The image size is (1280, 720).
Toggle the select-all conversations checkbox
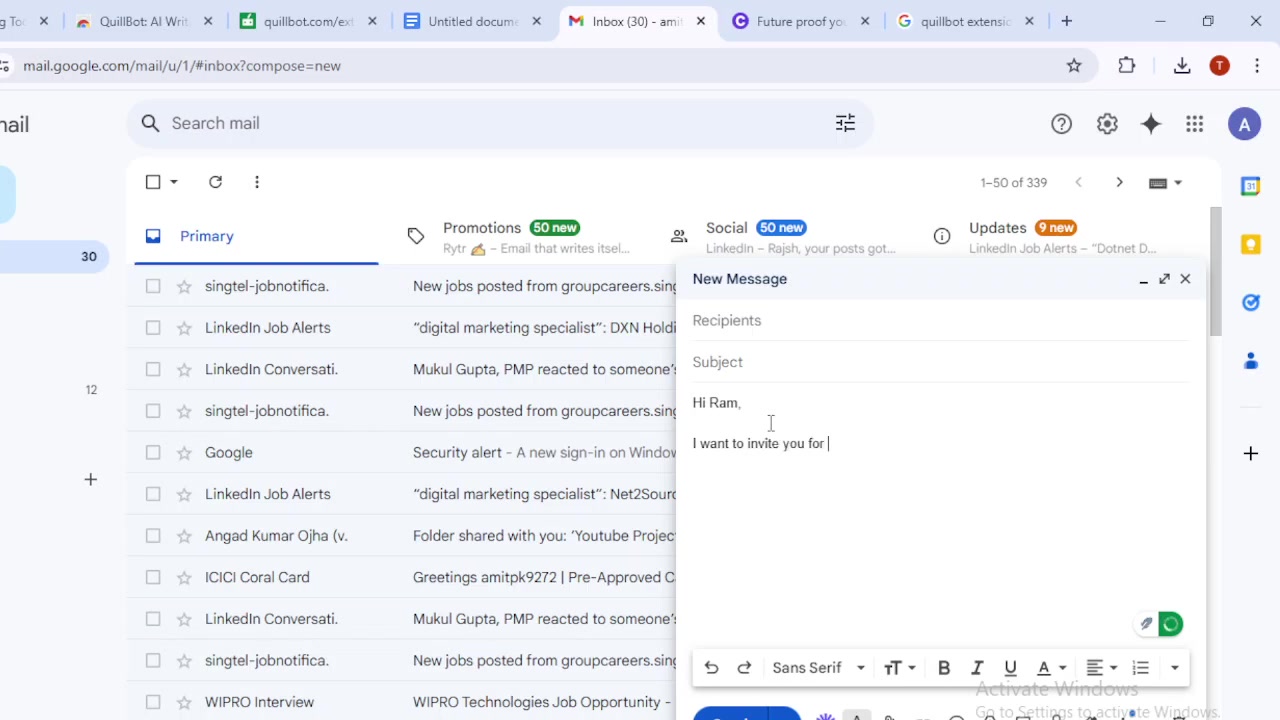(153, 182)
